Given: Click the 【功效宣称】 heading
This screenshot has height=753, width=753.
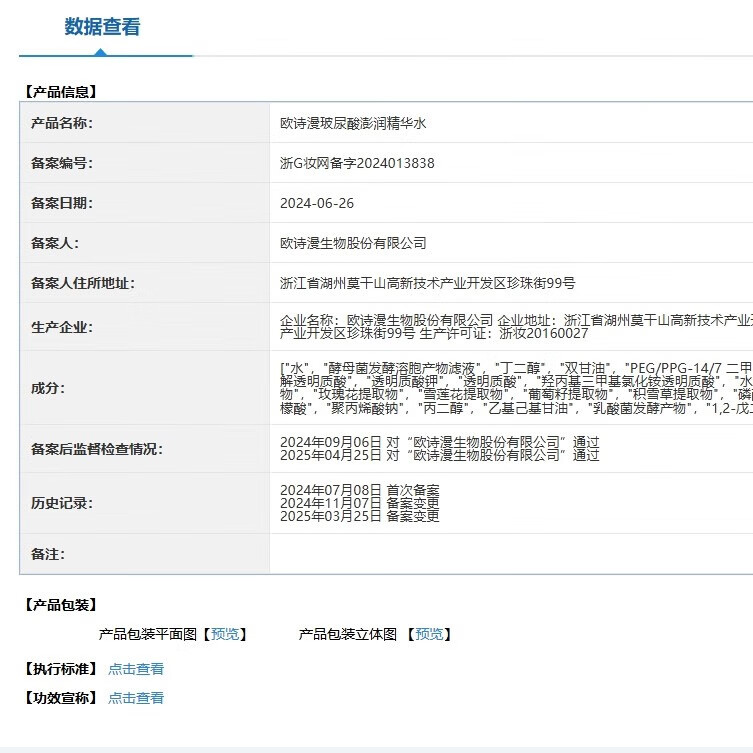Looking at the screenshot, I should 61,698.
